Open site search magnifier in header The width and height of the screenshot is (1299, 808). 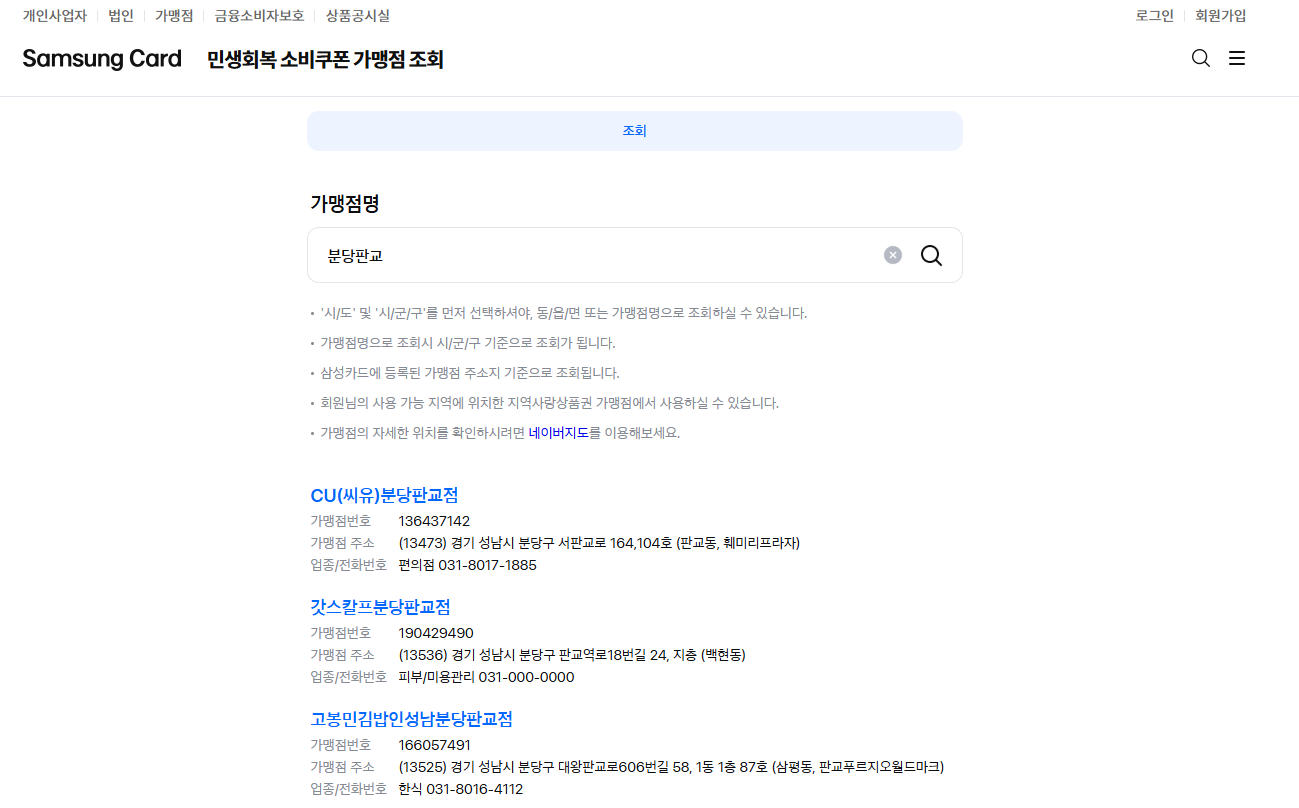coord(1201,58)
